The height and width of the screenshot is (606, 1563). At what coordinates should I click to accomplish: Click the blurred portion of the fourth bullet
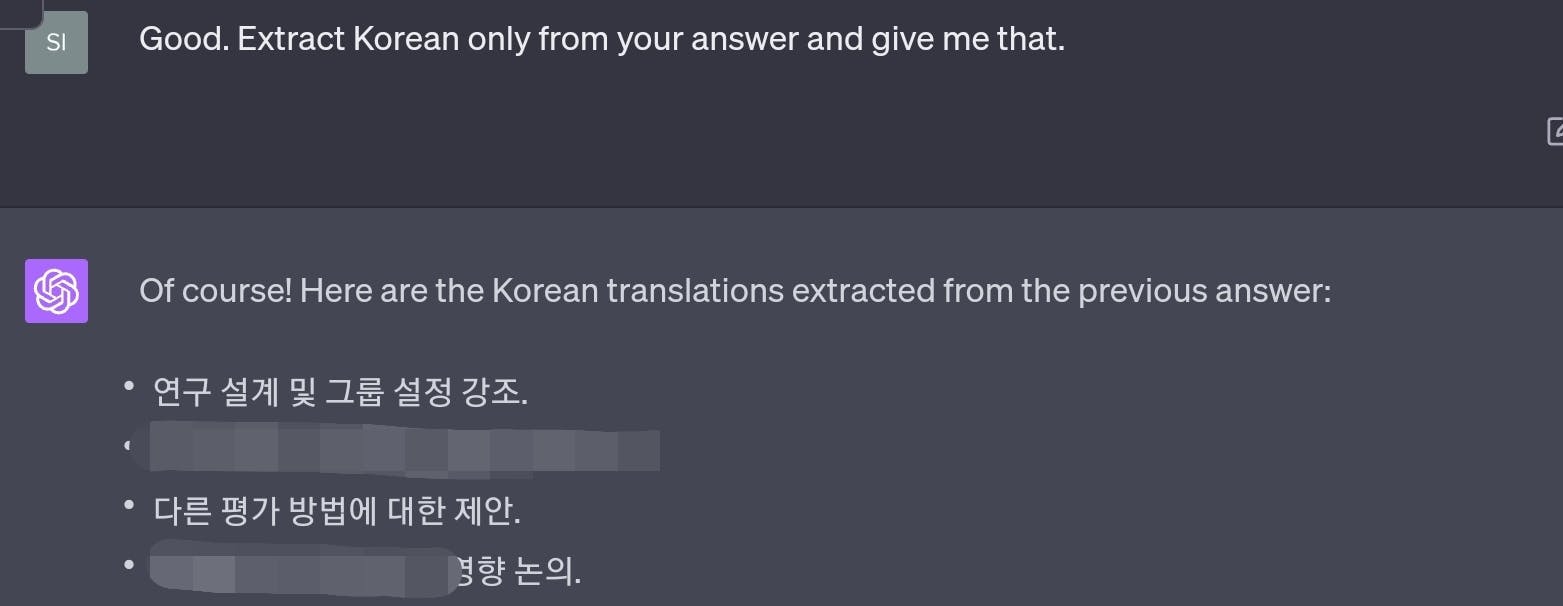300,570
